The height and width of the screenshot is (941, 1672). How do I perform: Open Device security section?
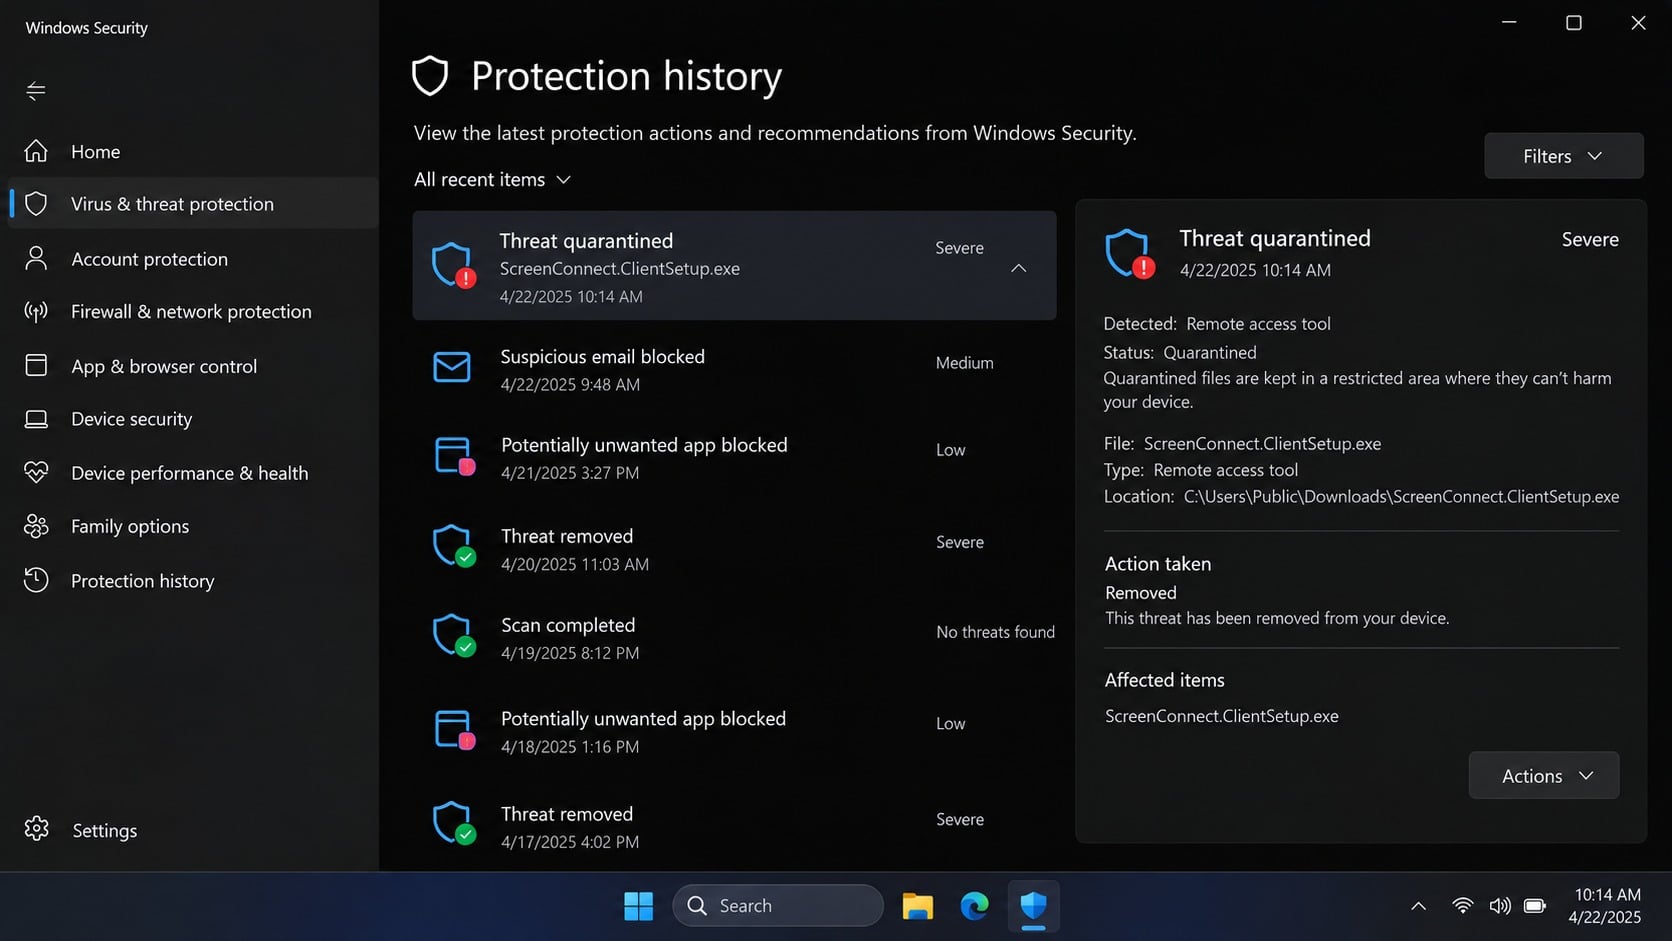193,419
